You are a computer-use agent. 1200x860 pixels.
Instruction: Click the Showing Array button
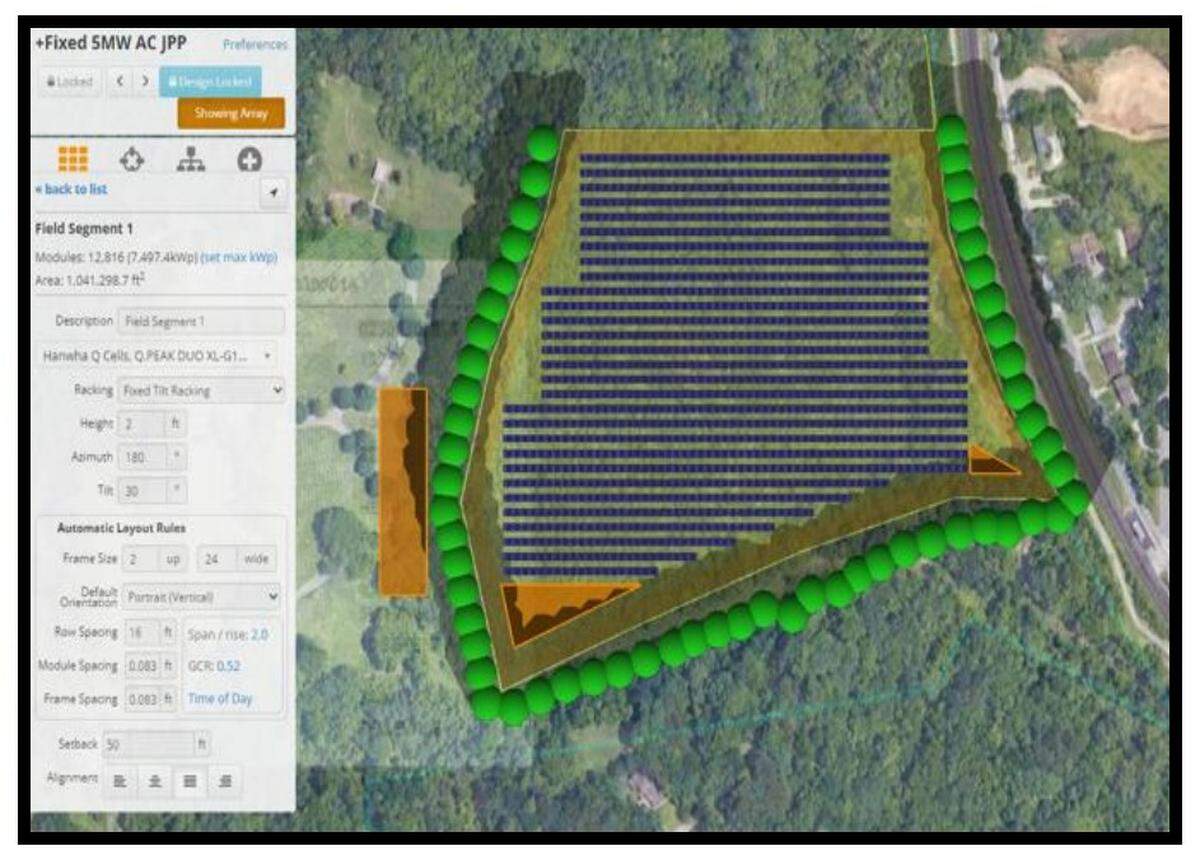pos(231,113)
